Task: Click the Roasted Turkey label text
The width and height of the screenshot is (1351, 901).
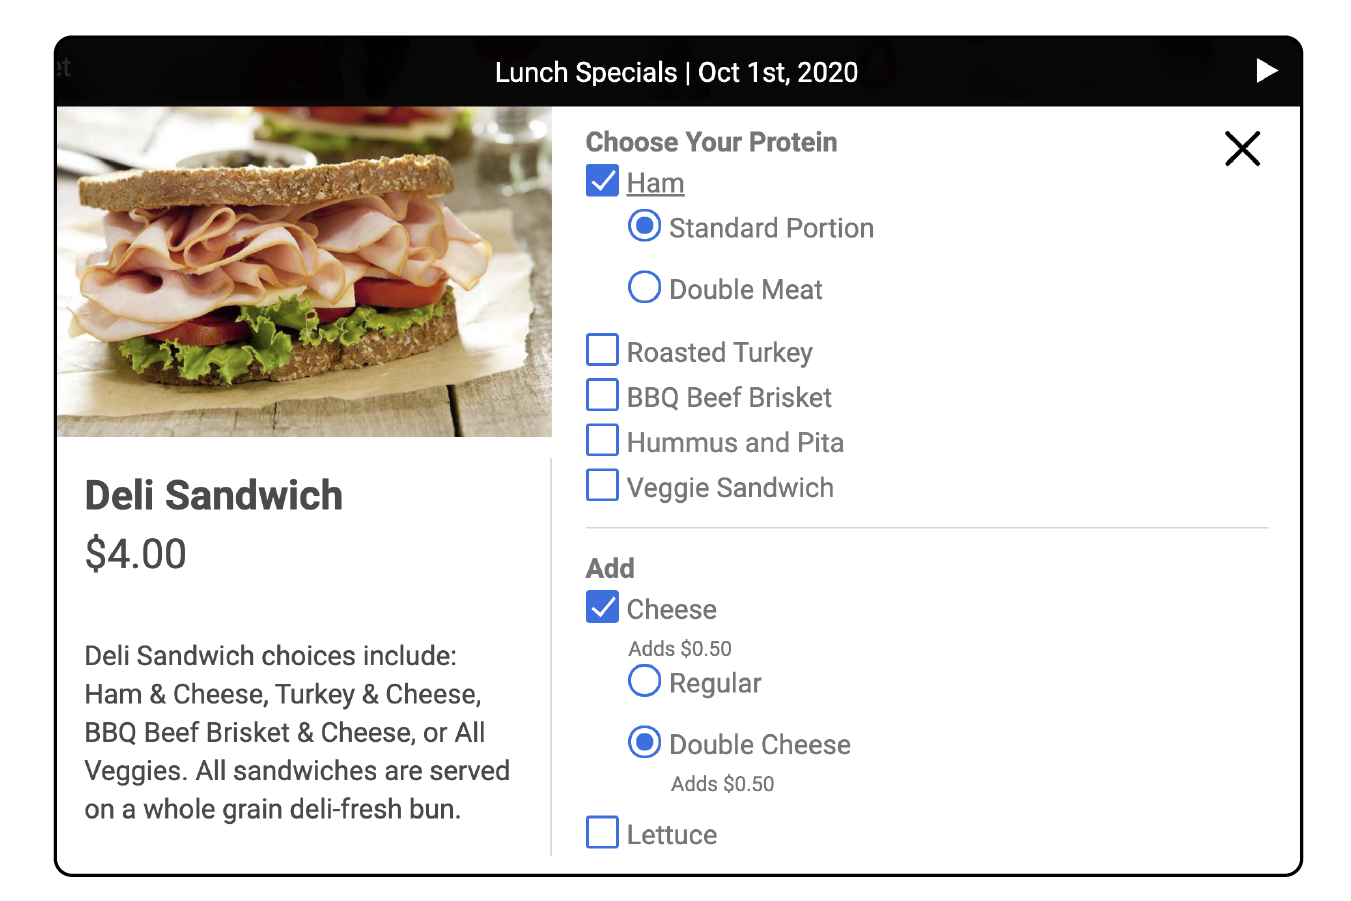Action: click(719, 353)
